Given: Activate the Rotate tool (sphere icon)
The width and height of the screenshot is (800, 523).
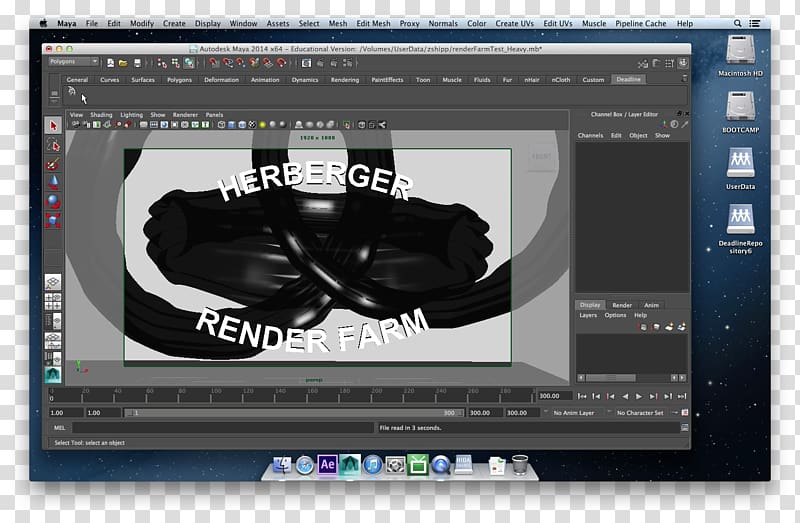Looking at the screenshot, I should pos(53,202).
